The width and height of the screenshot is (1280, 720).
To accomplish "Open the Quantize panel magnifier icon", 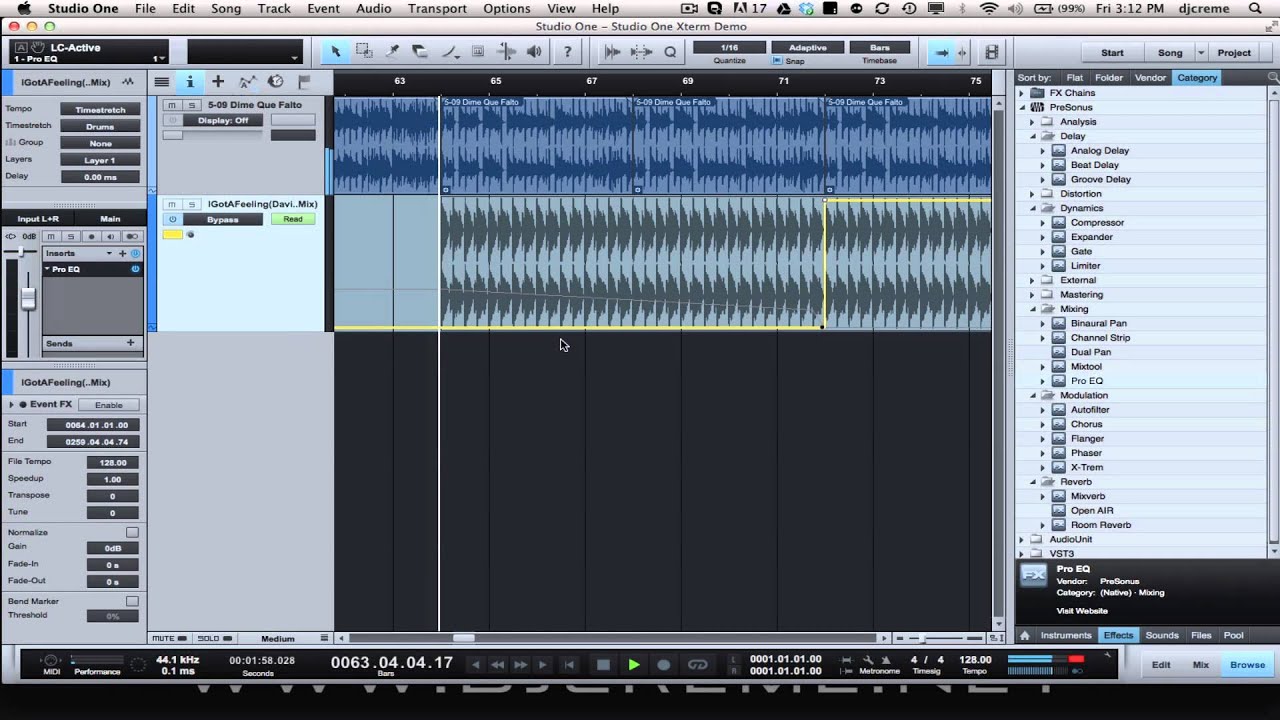I will coord(670,52).
